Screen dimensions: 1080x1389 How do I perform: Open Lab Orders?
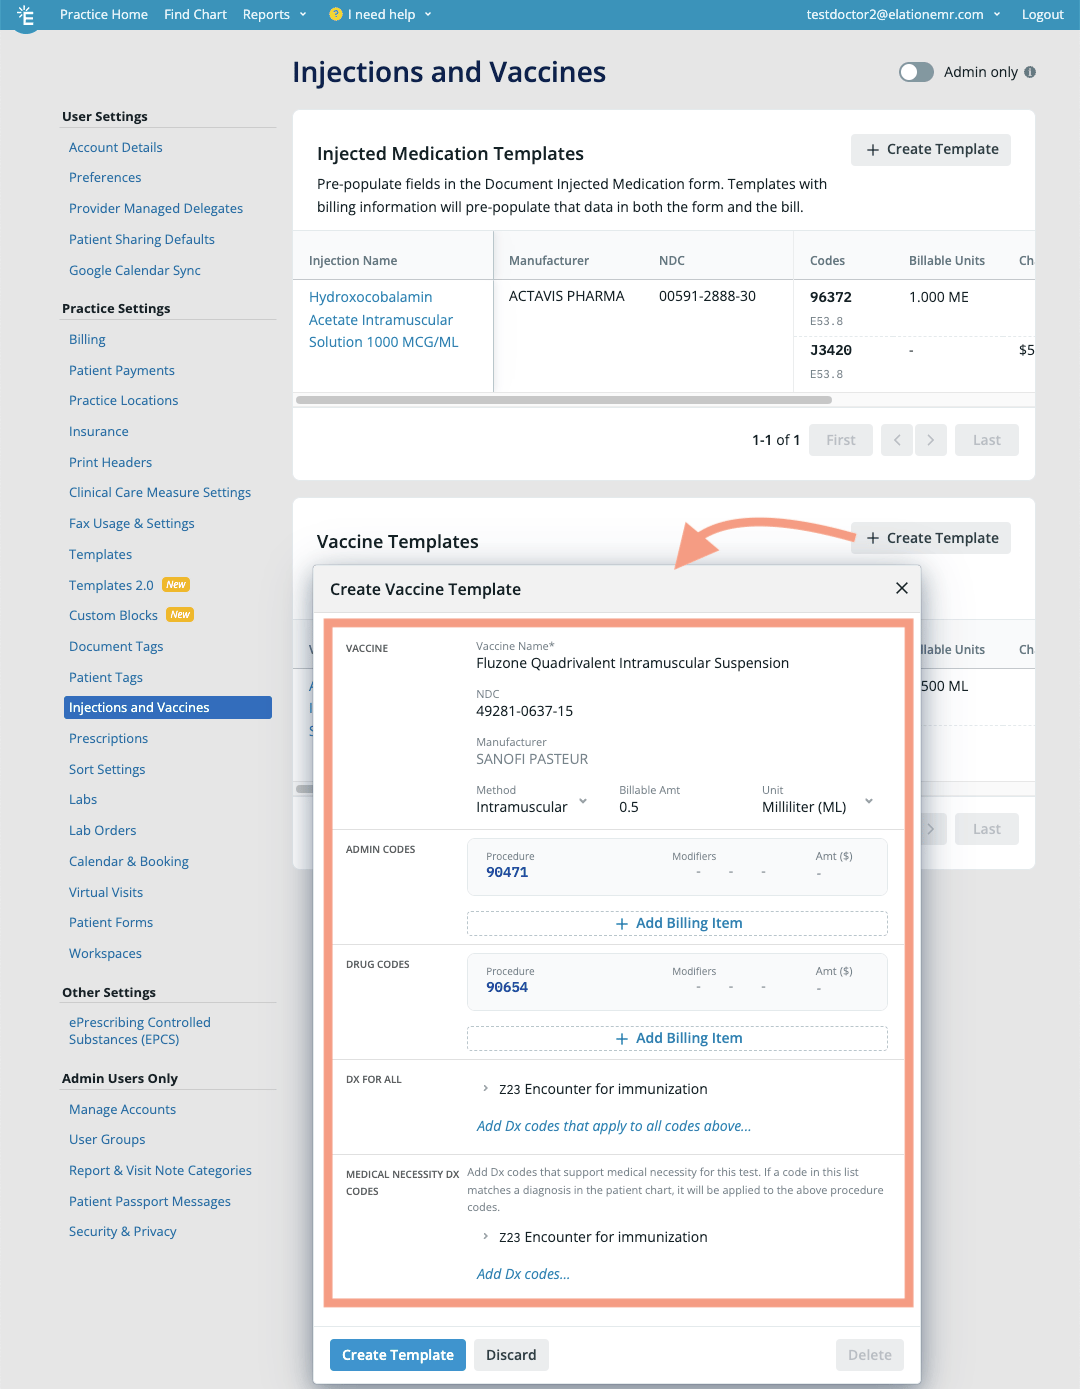[102, 830]
